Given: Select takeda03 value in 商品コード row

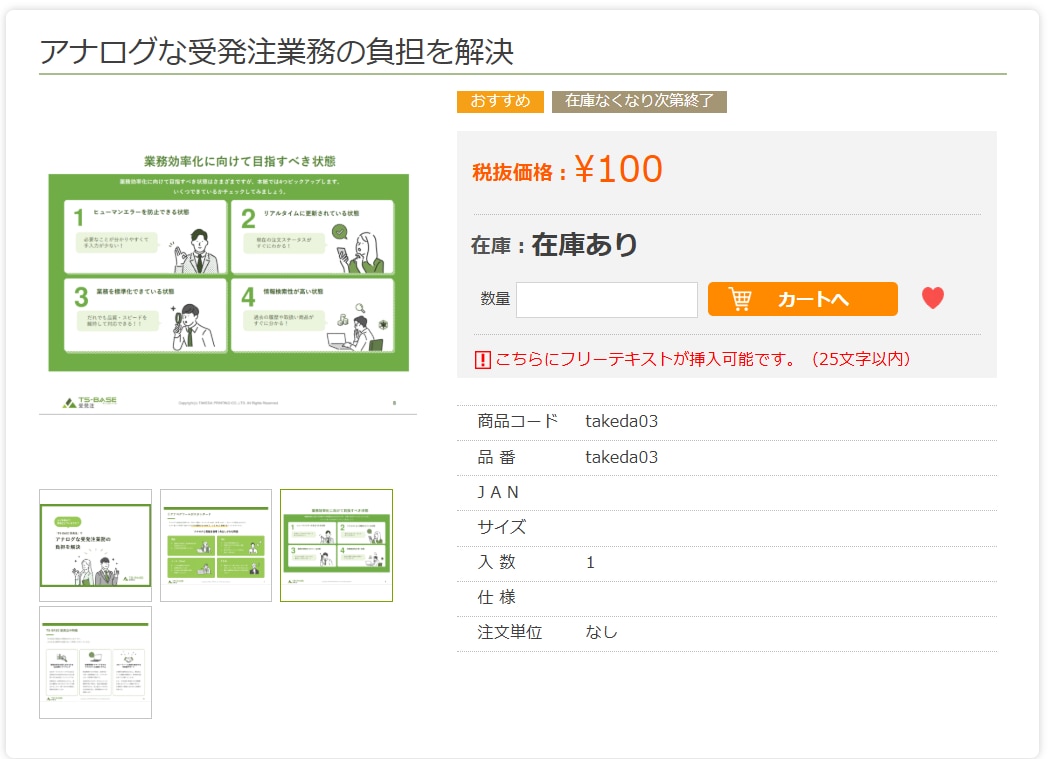Looking at the screenshot, I should (621, 422).
